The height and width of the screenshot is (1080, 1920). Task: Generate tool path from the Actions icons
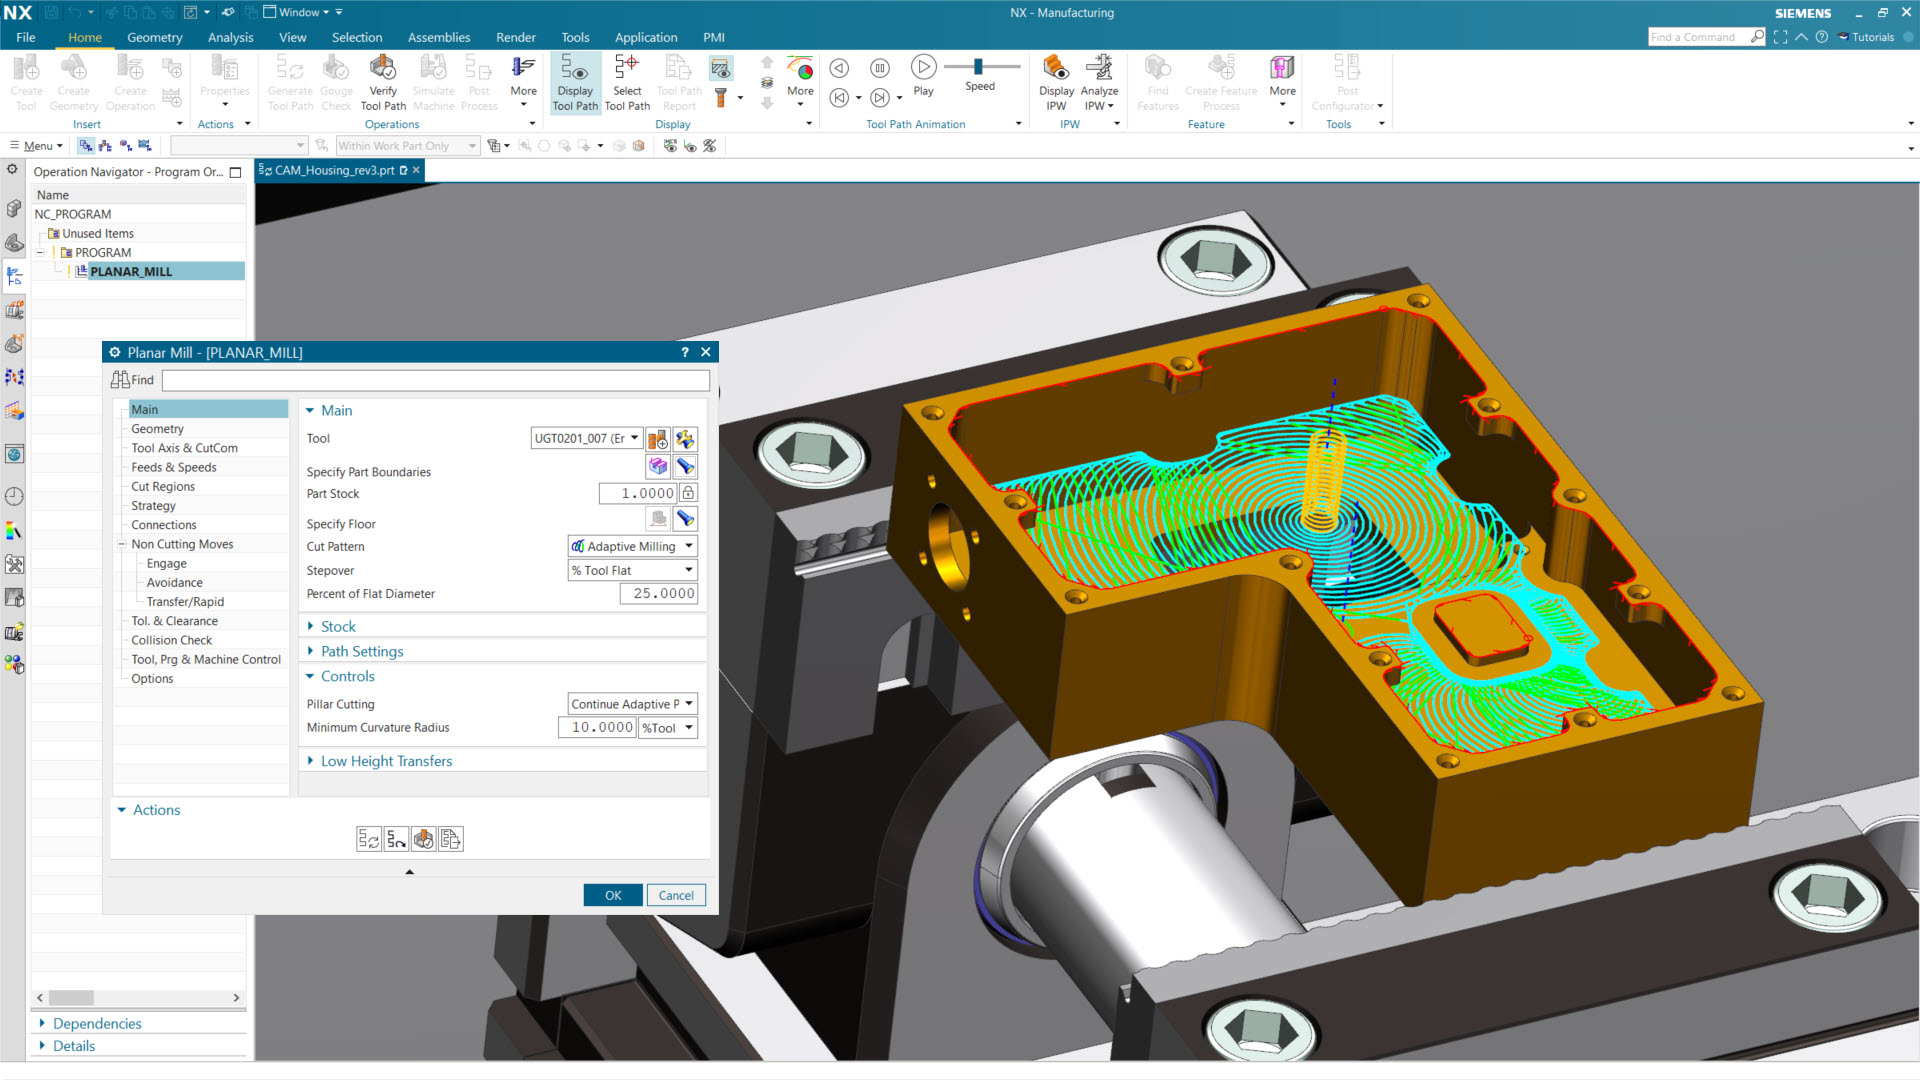coord(368,839)
